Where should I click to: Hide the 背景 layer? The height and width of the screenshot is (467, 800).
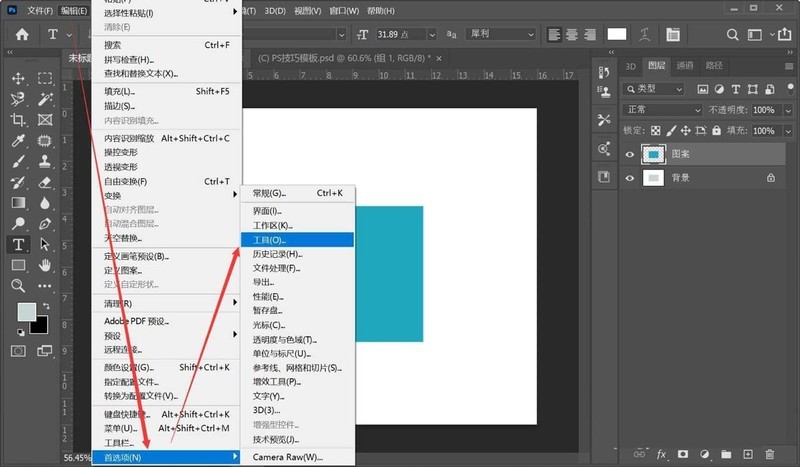pos(630,178)
